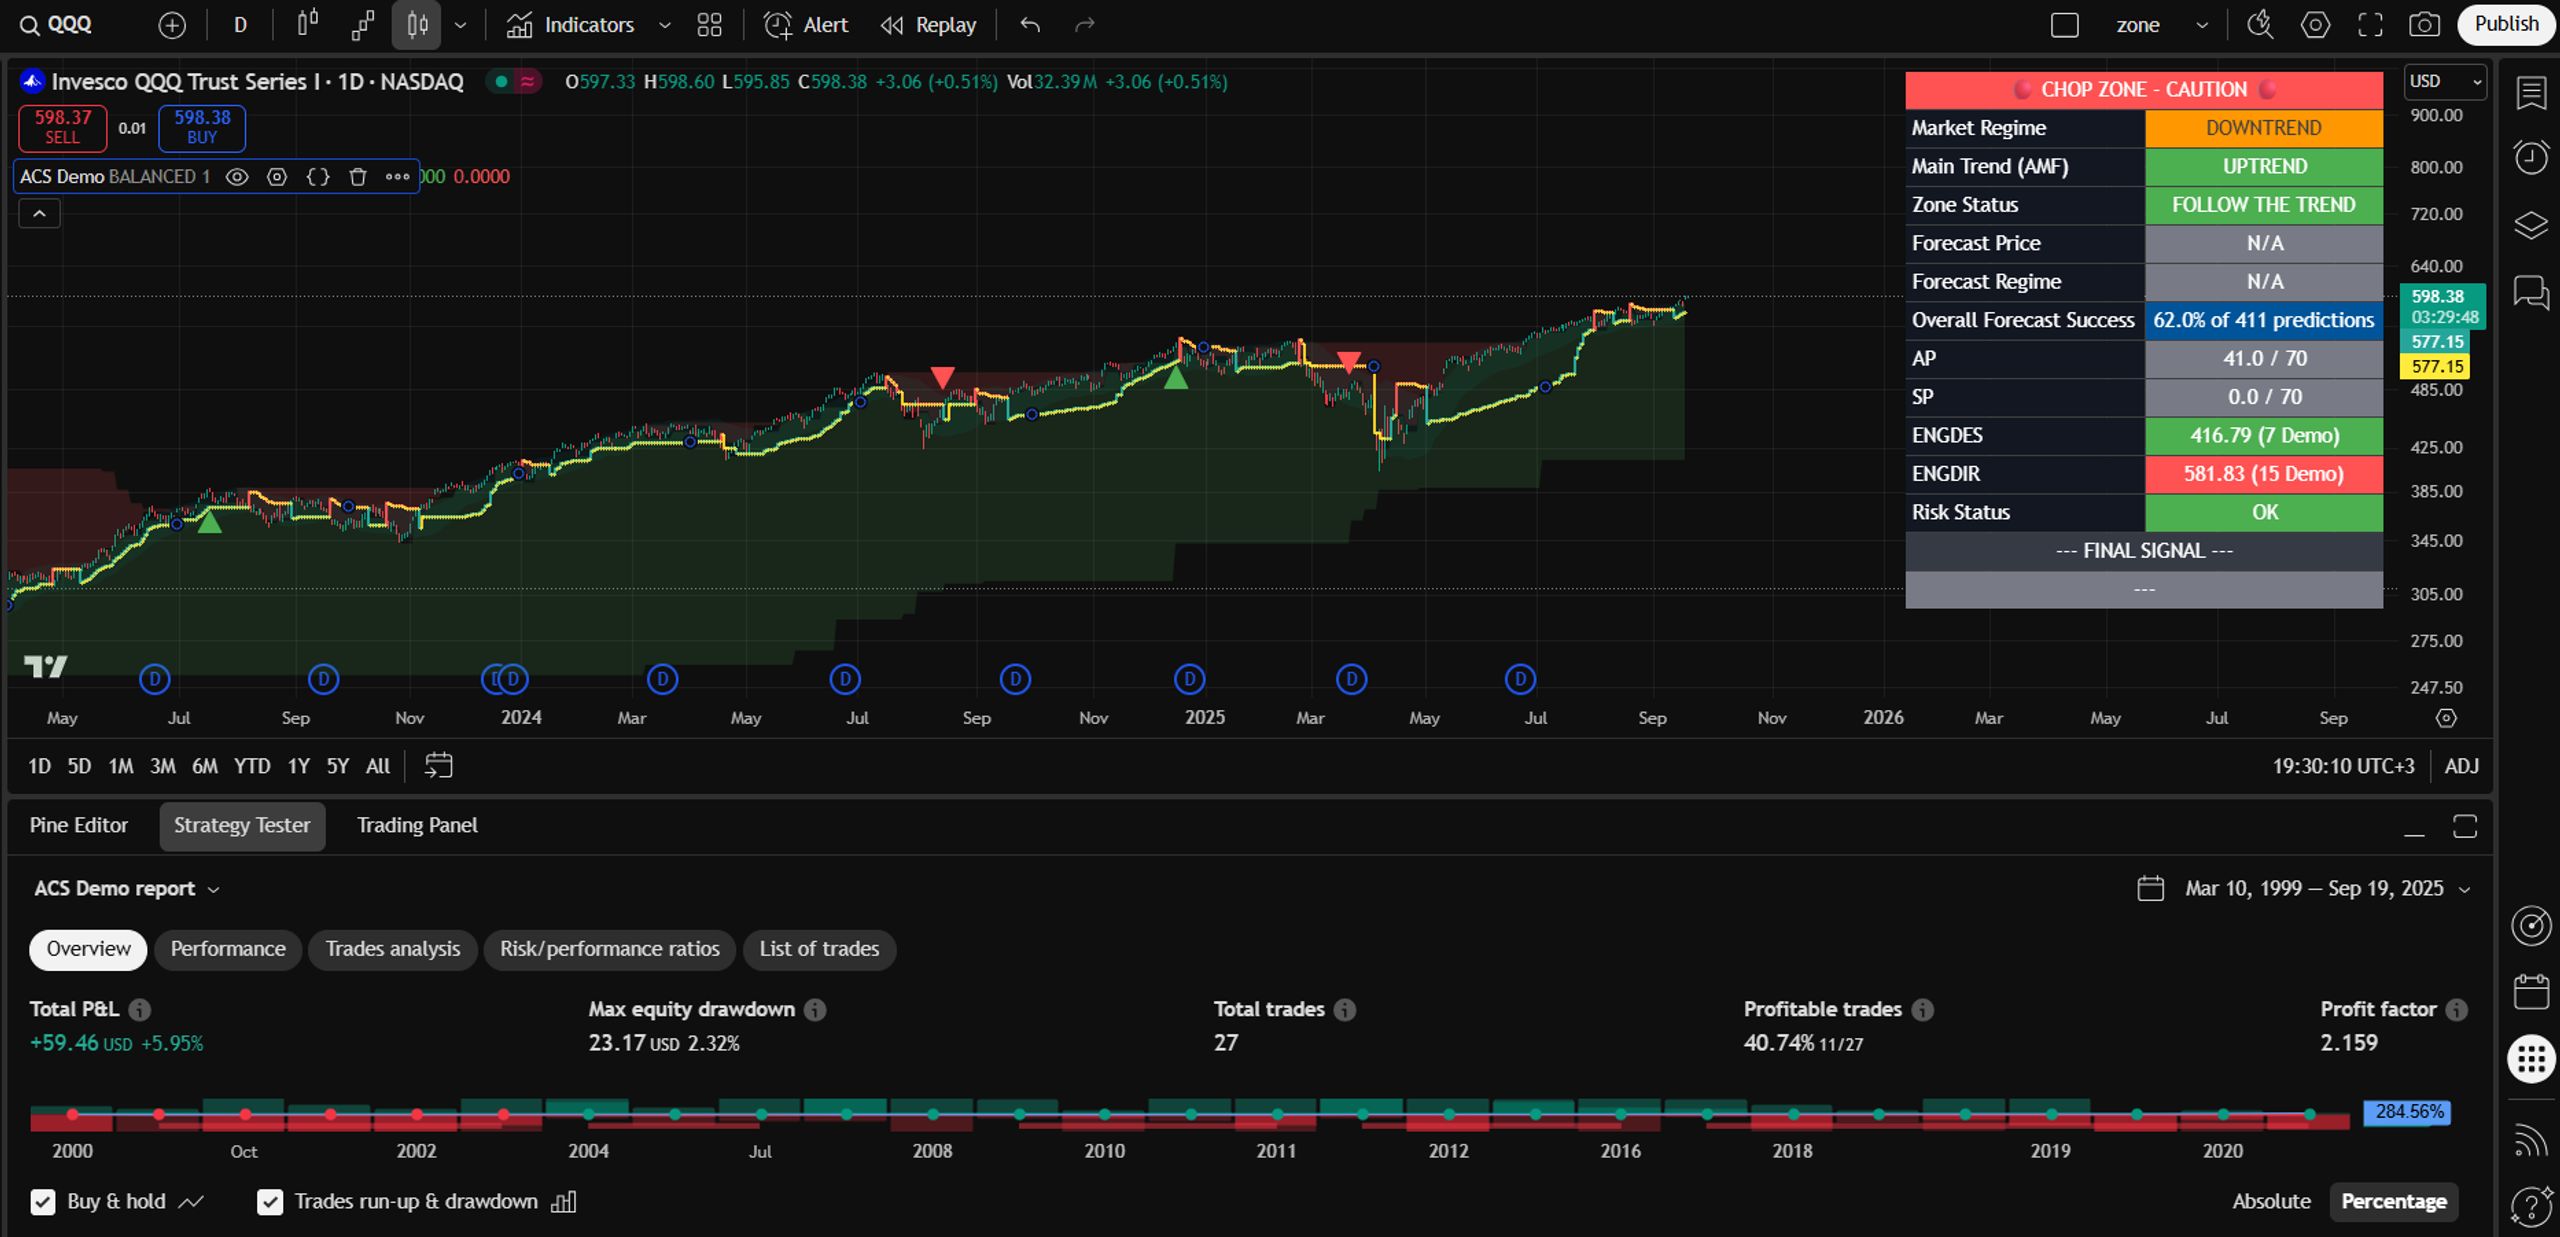
Task: Open the layout setup square icon
Action: pyautogui.click(x=2065, y=25)
